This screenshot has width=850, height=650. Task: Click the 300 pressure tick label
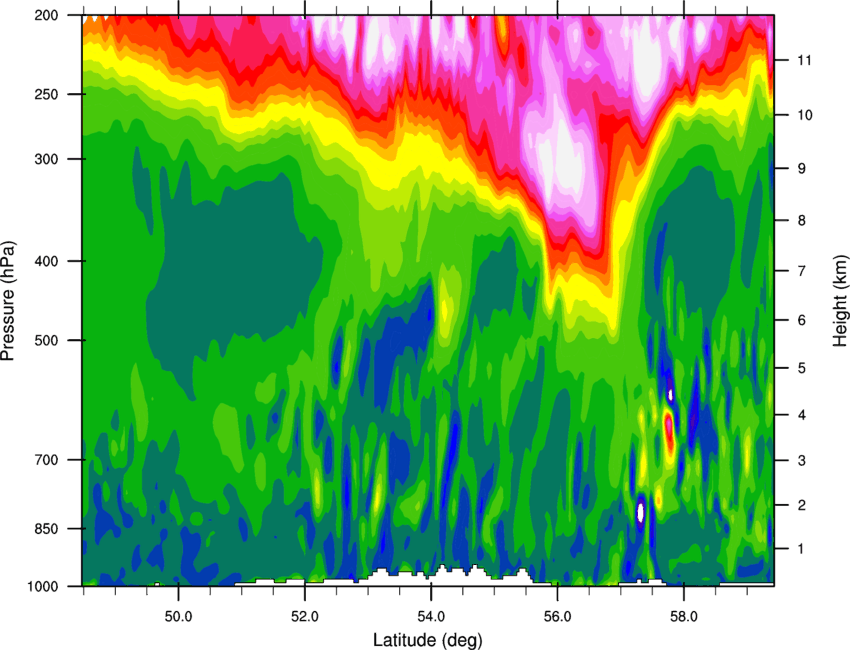coord(47,159)
